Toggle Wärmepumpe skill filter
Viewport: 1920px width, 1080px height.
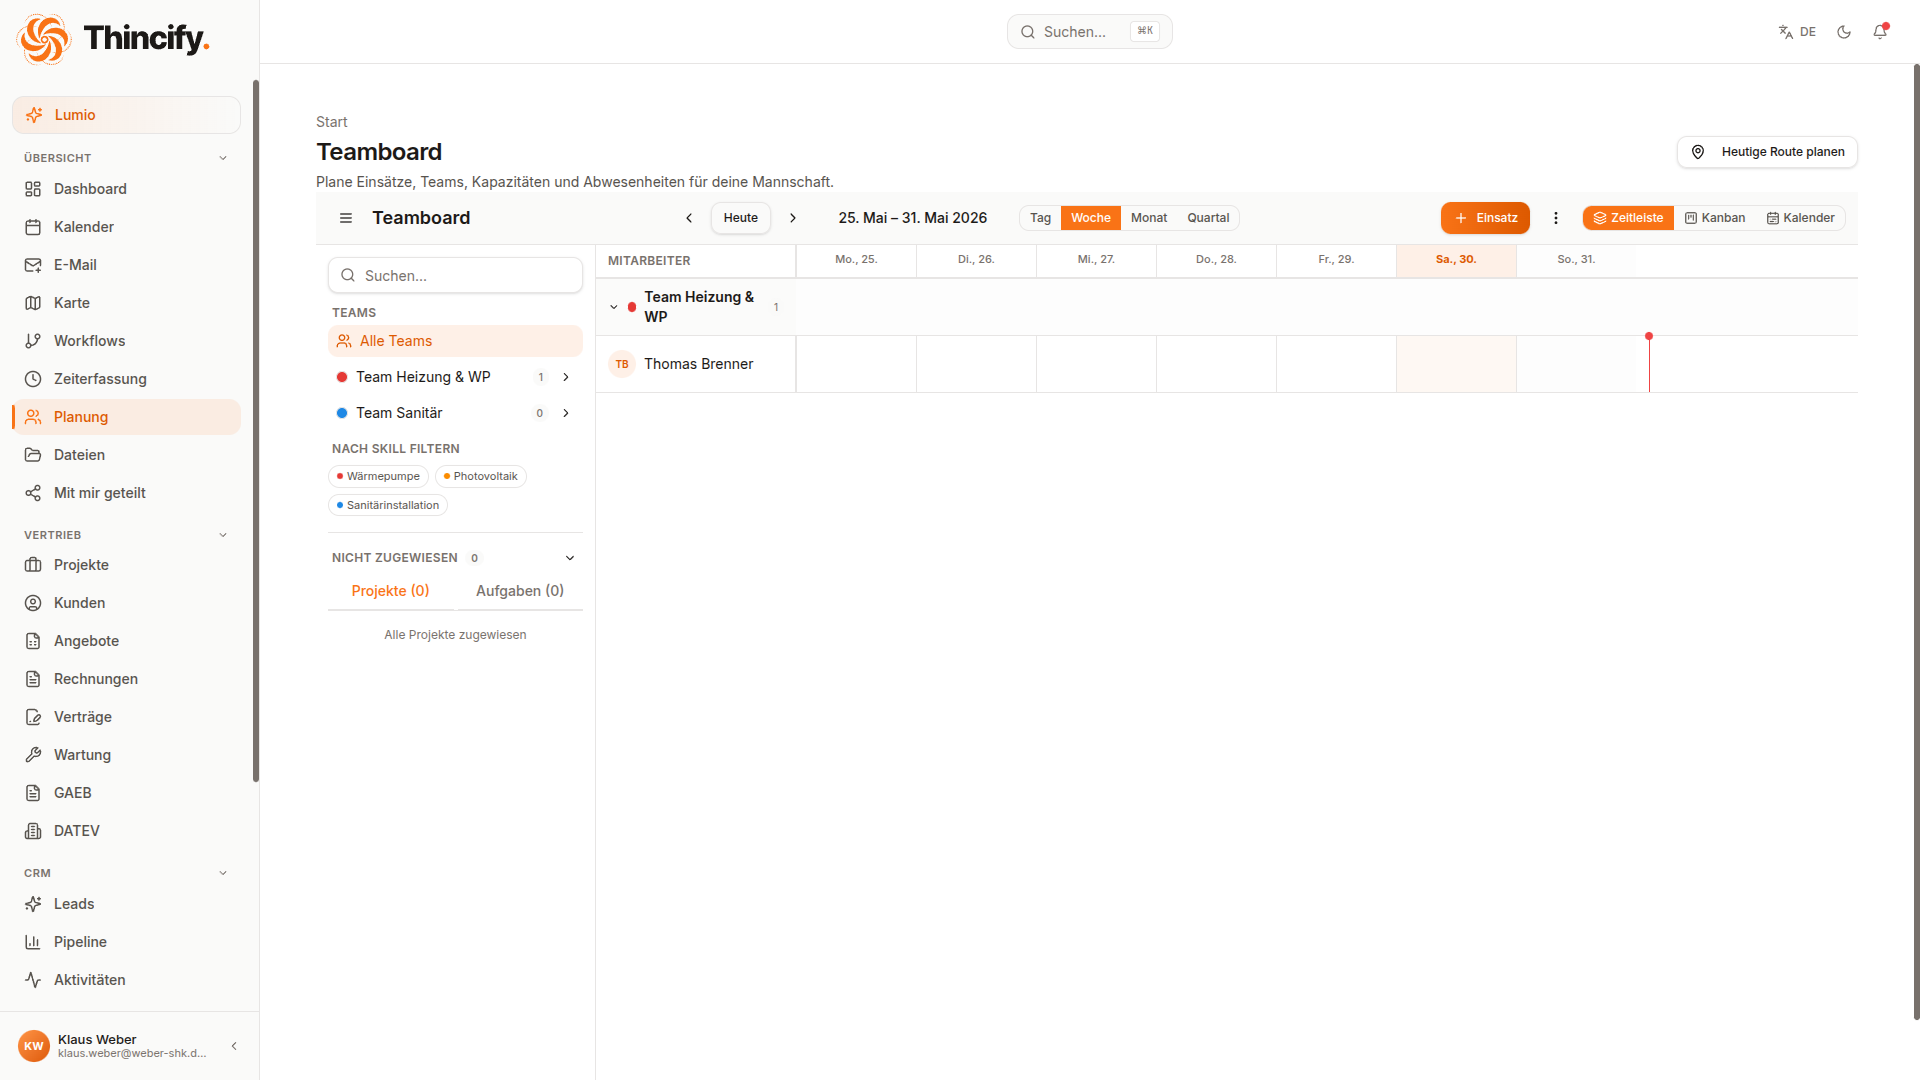click(378, 476)
